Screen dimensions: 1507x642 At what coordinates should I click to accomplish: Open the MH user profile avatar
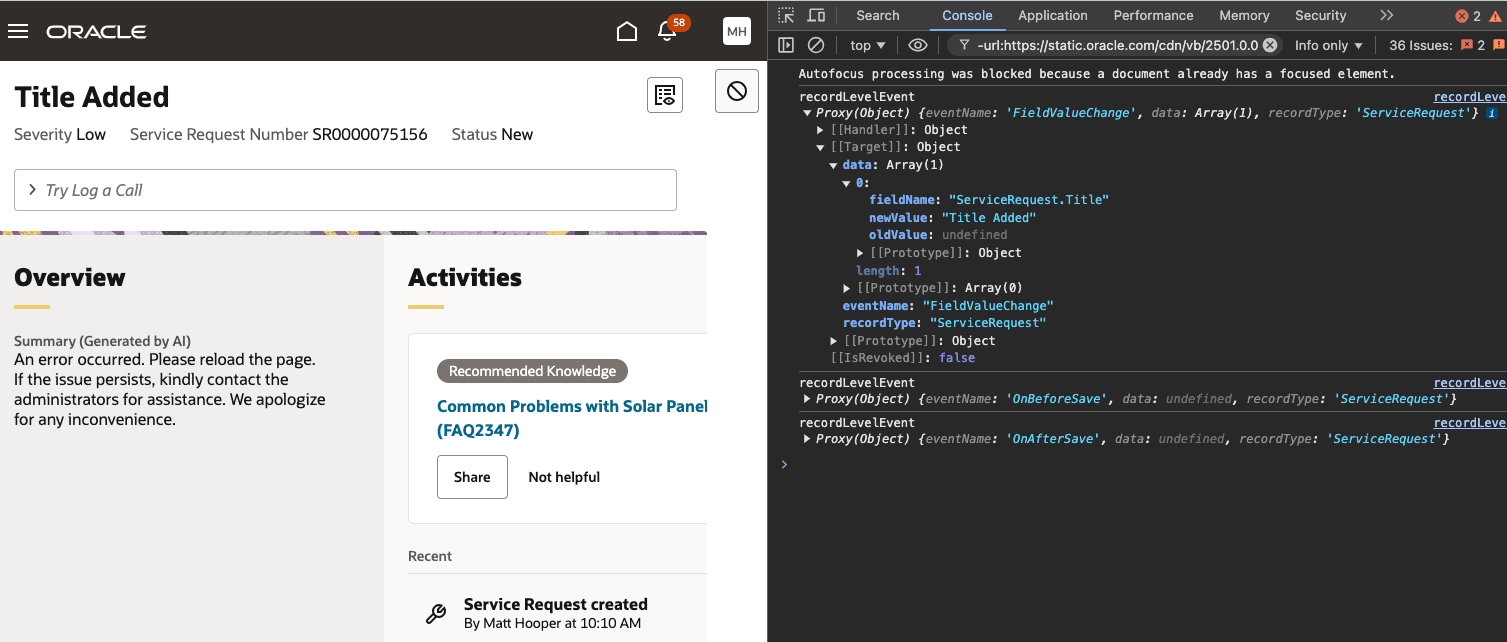point(737,32)
